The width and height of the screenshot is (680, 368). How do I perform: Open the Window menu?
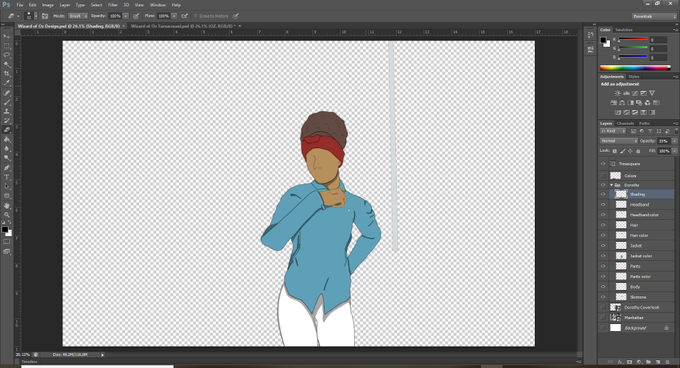pyautogui.click(x=157, y=5)
